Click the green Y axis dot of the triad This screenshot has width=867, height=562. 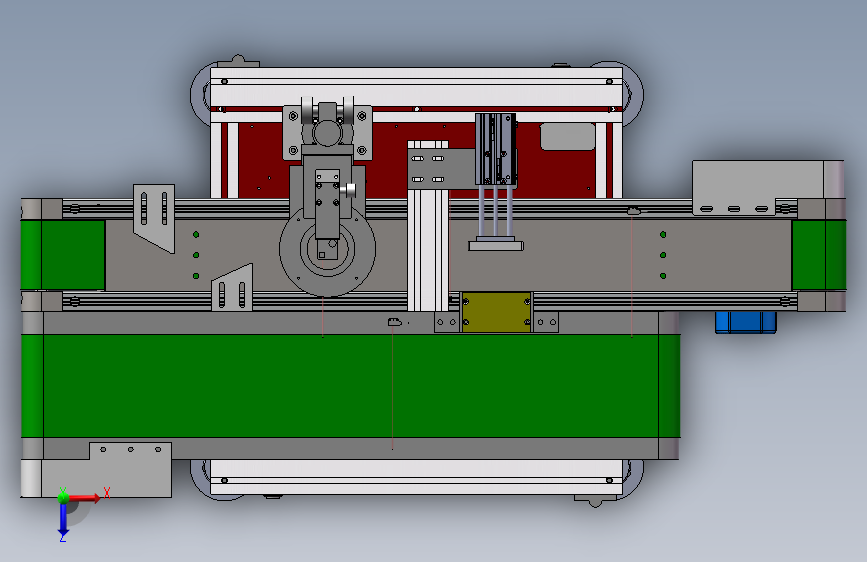pos(63,497)
